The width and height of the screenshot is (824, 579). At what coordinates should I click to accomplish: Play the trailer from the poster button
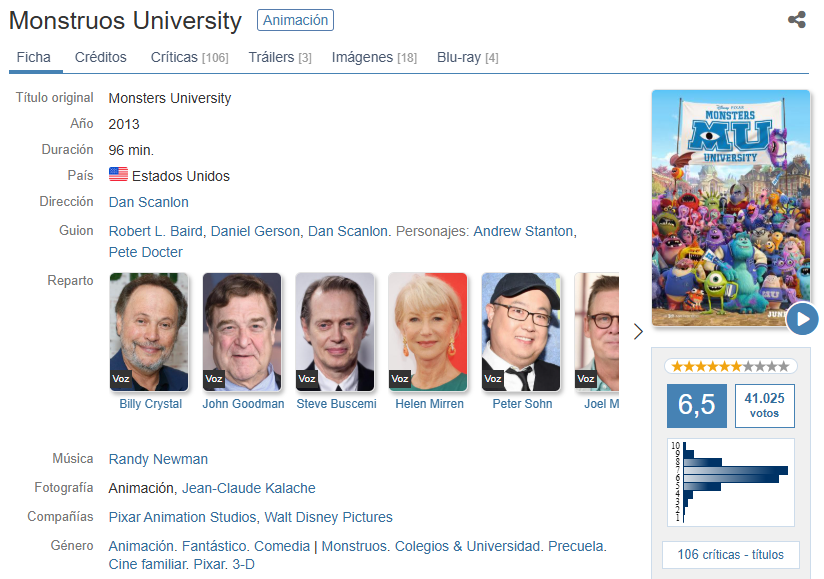[x=802, y=318]
